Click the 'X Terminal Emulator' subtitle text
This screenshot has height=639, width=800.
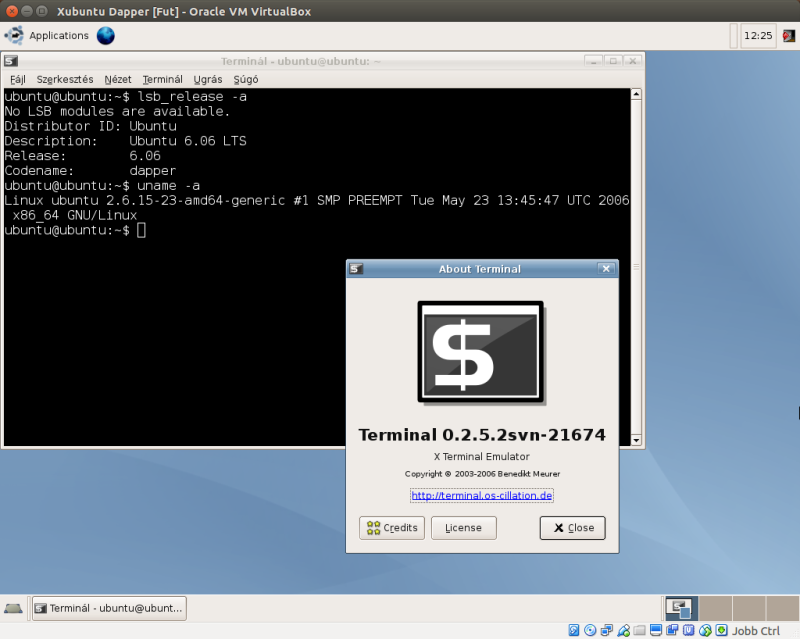[482, 456]
